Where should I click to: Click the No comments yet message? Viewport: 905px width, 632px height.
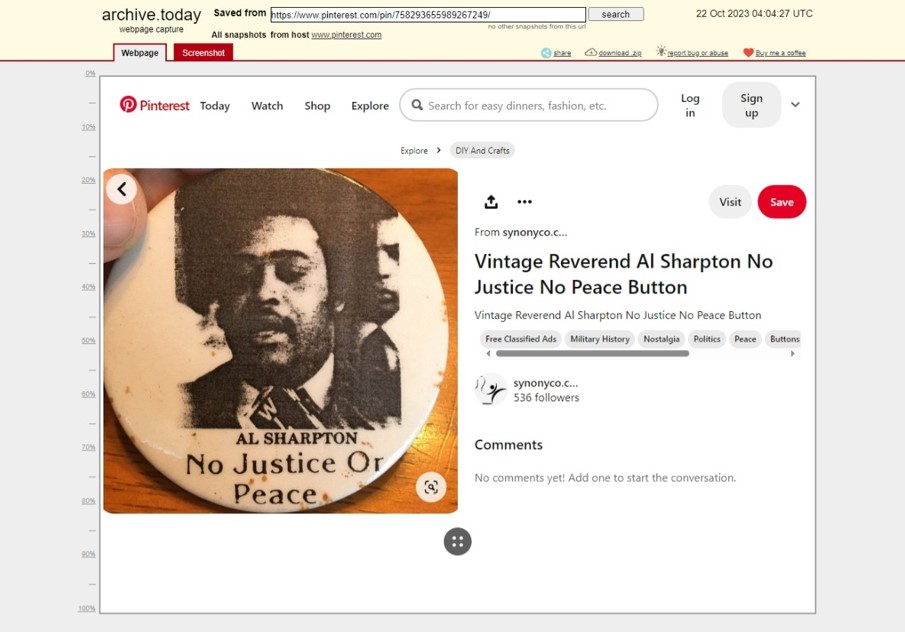coord(605,478)
